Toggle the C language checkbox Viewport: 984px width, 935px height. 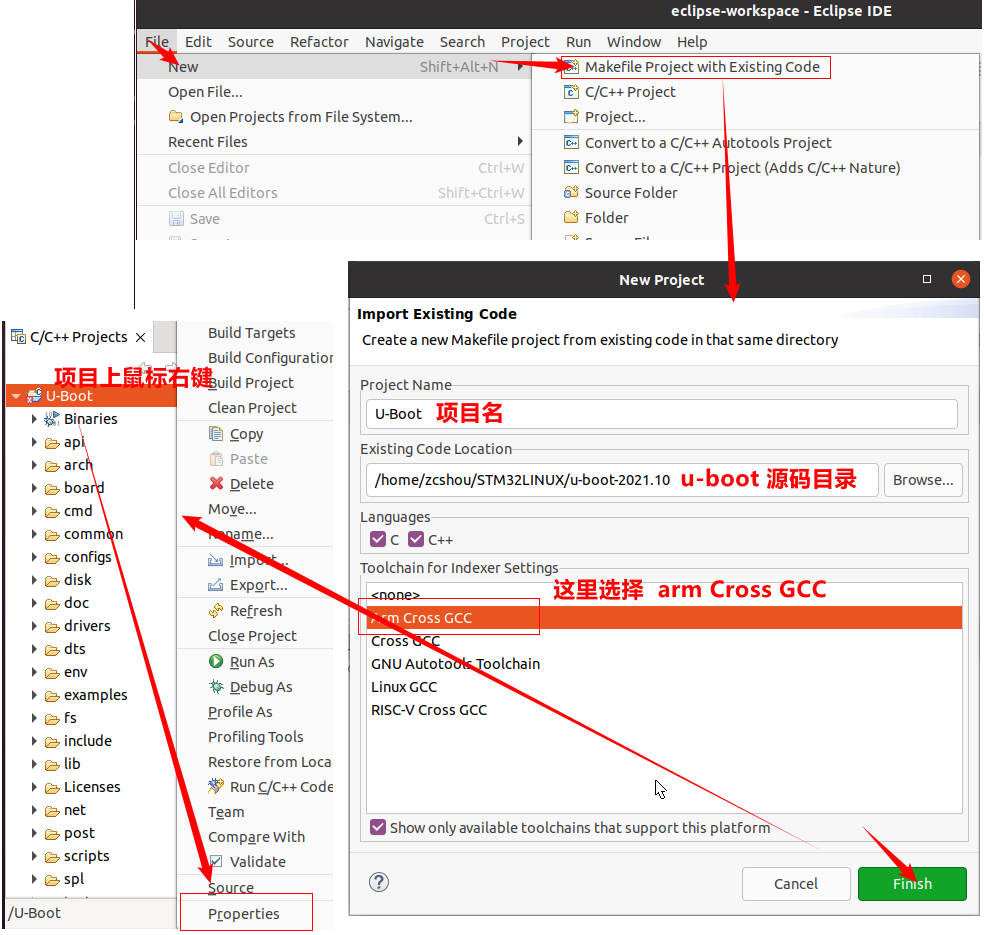pyautogui.click(x=378, y=539)
